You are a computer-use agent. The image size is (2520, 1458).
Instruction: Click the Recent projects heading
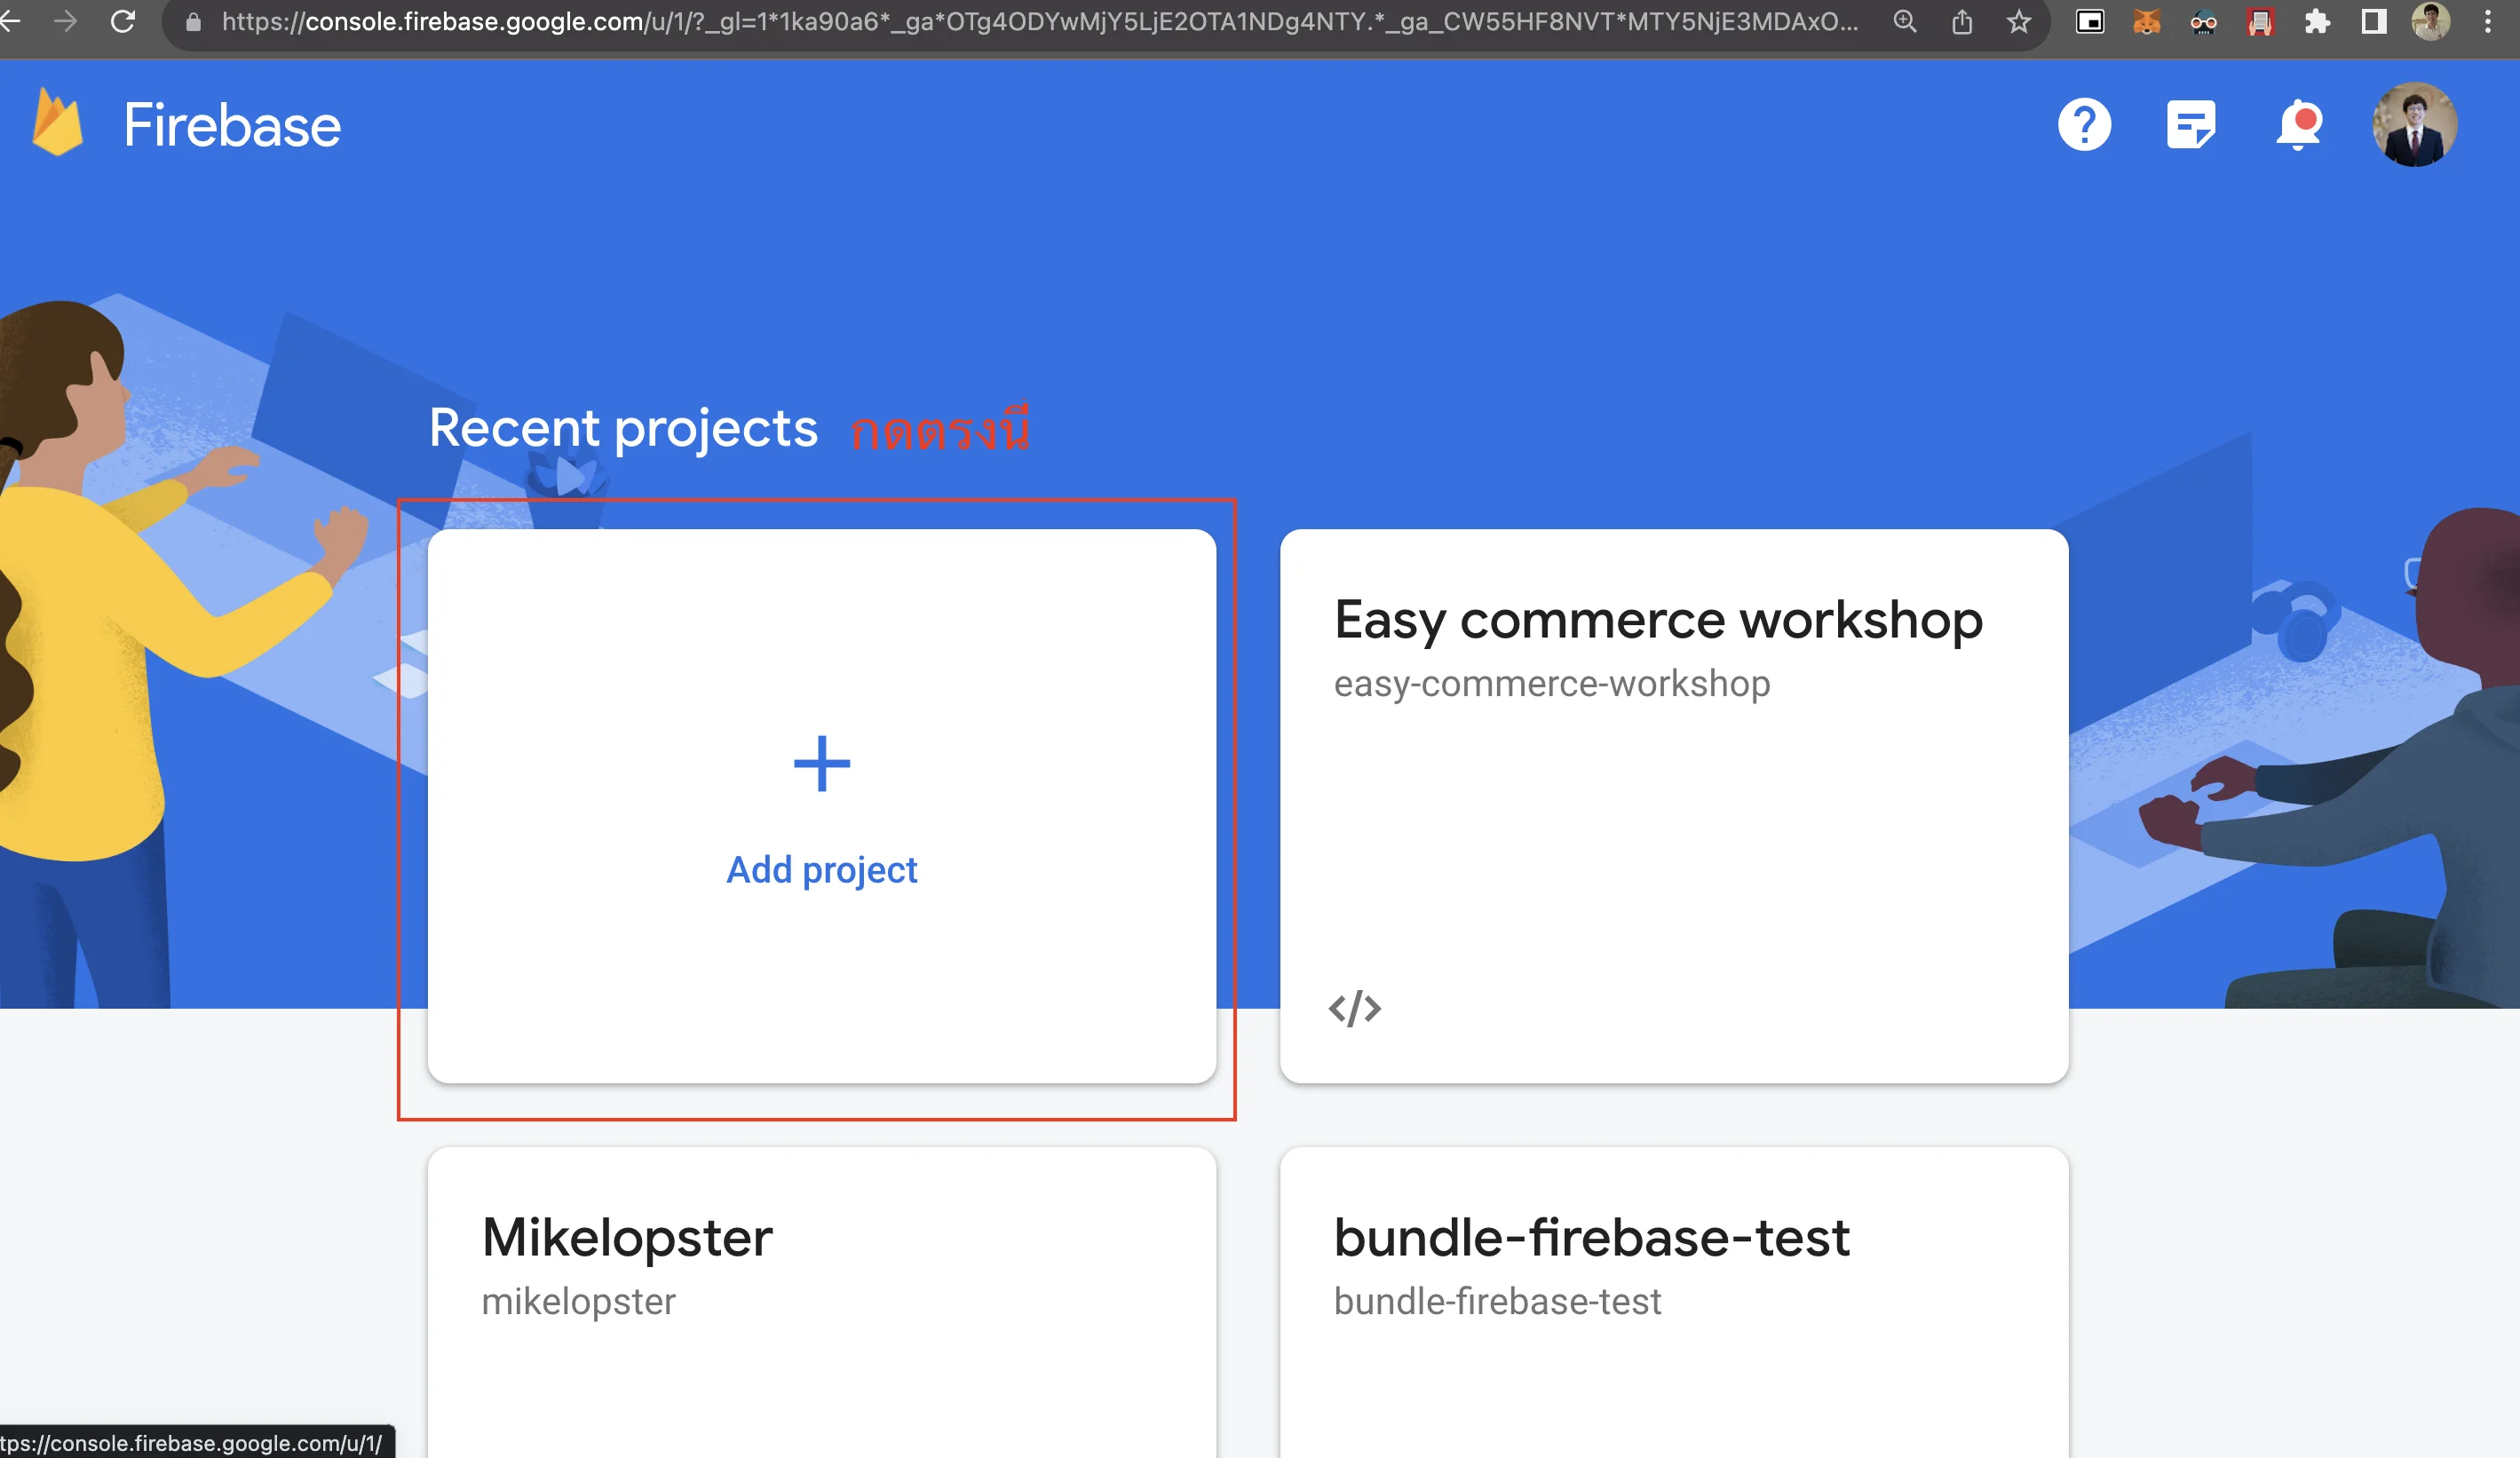coord(623,429)
